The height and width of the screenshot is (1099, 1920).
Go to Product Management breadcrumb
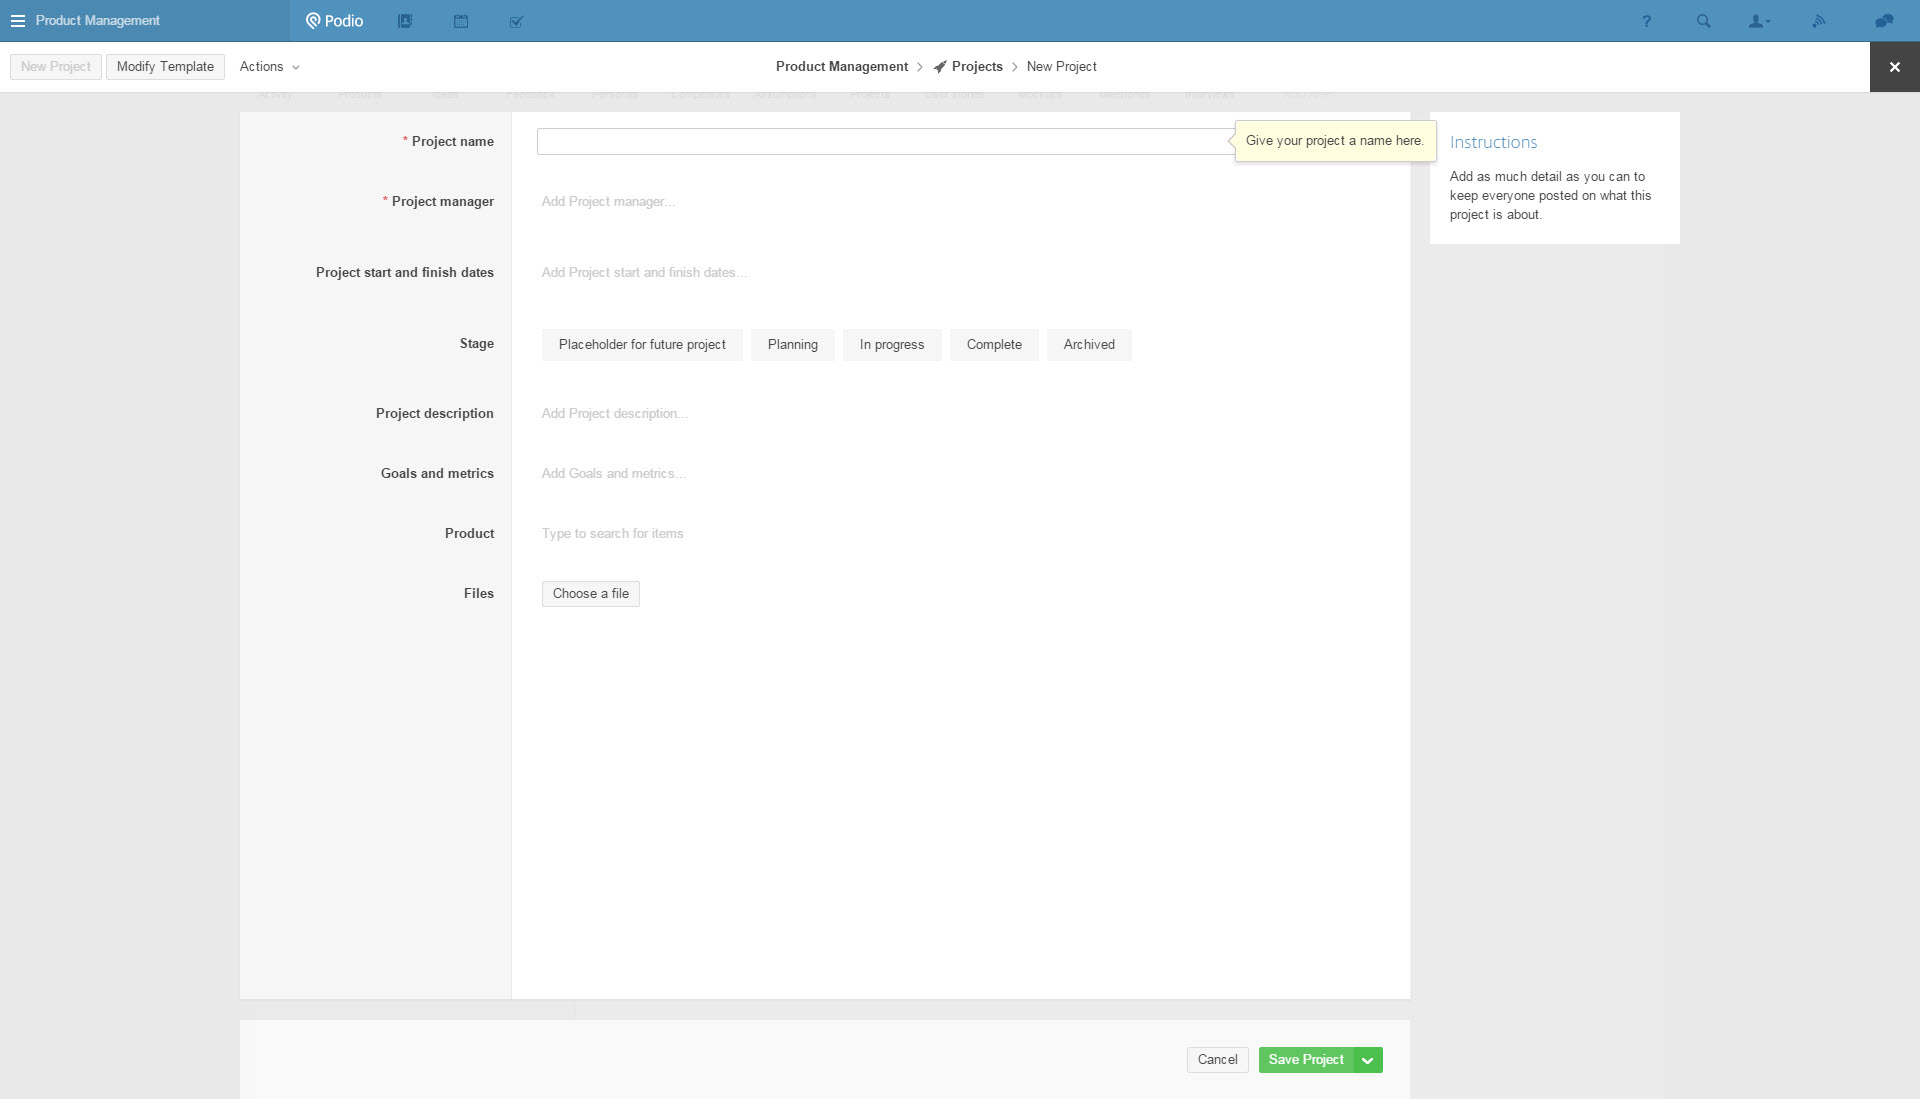click(841, 67)
